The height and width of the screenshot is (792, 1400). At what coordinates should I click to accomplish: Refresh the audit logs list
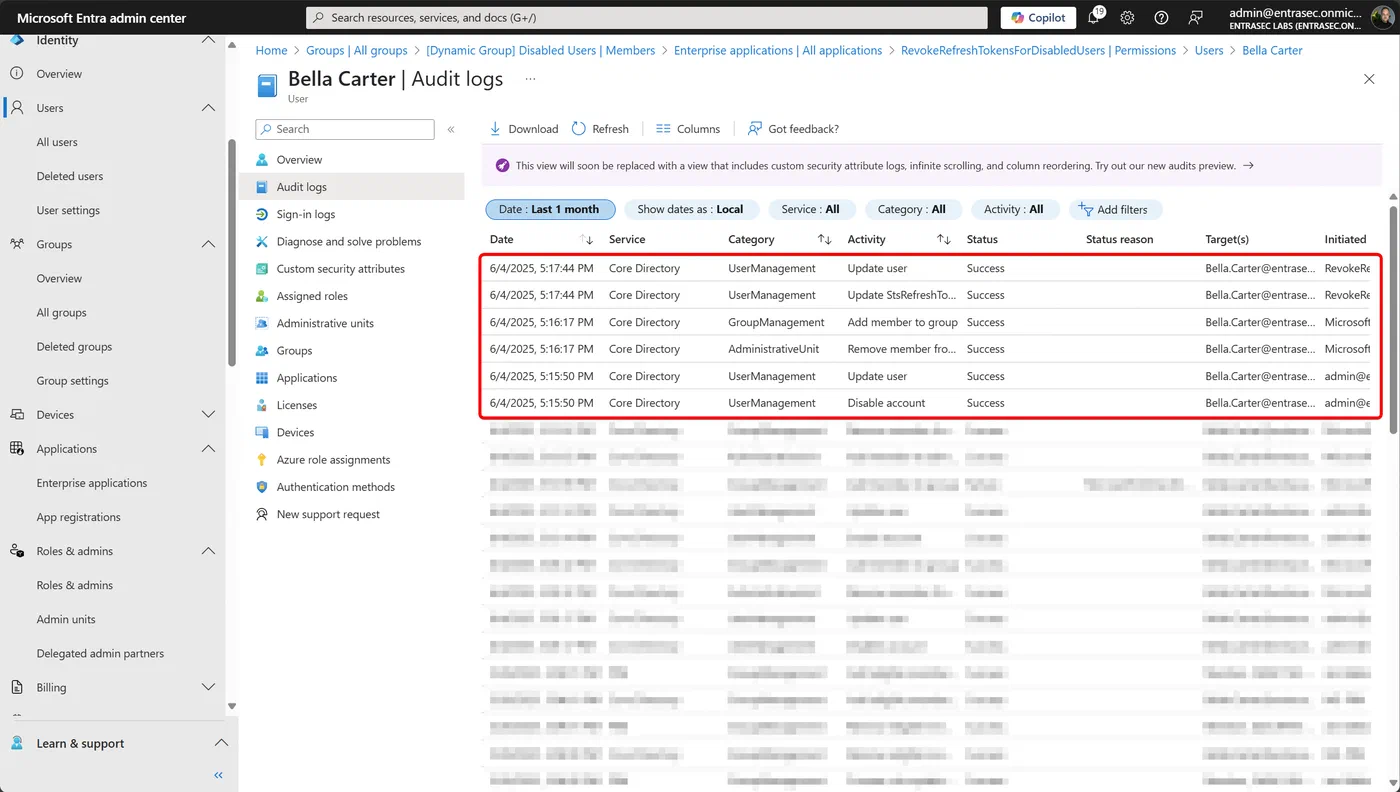pyautogui.click(x=600, y=129)
